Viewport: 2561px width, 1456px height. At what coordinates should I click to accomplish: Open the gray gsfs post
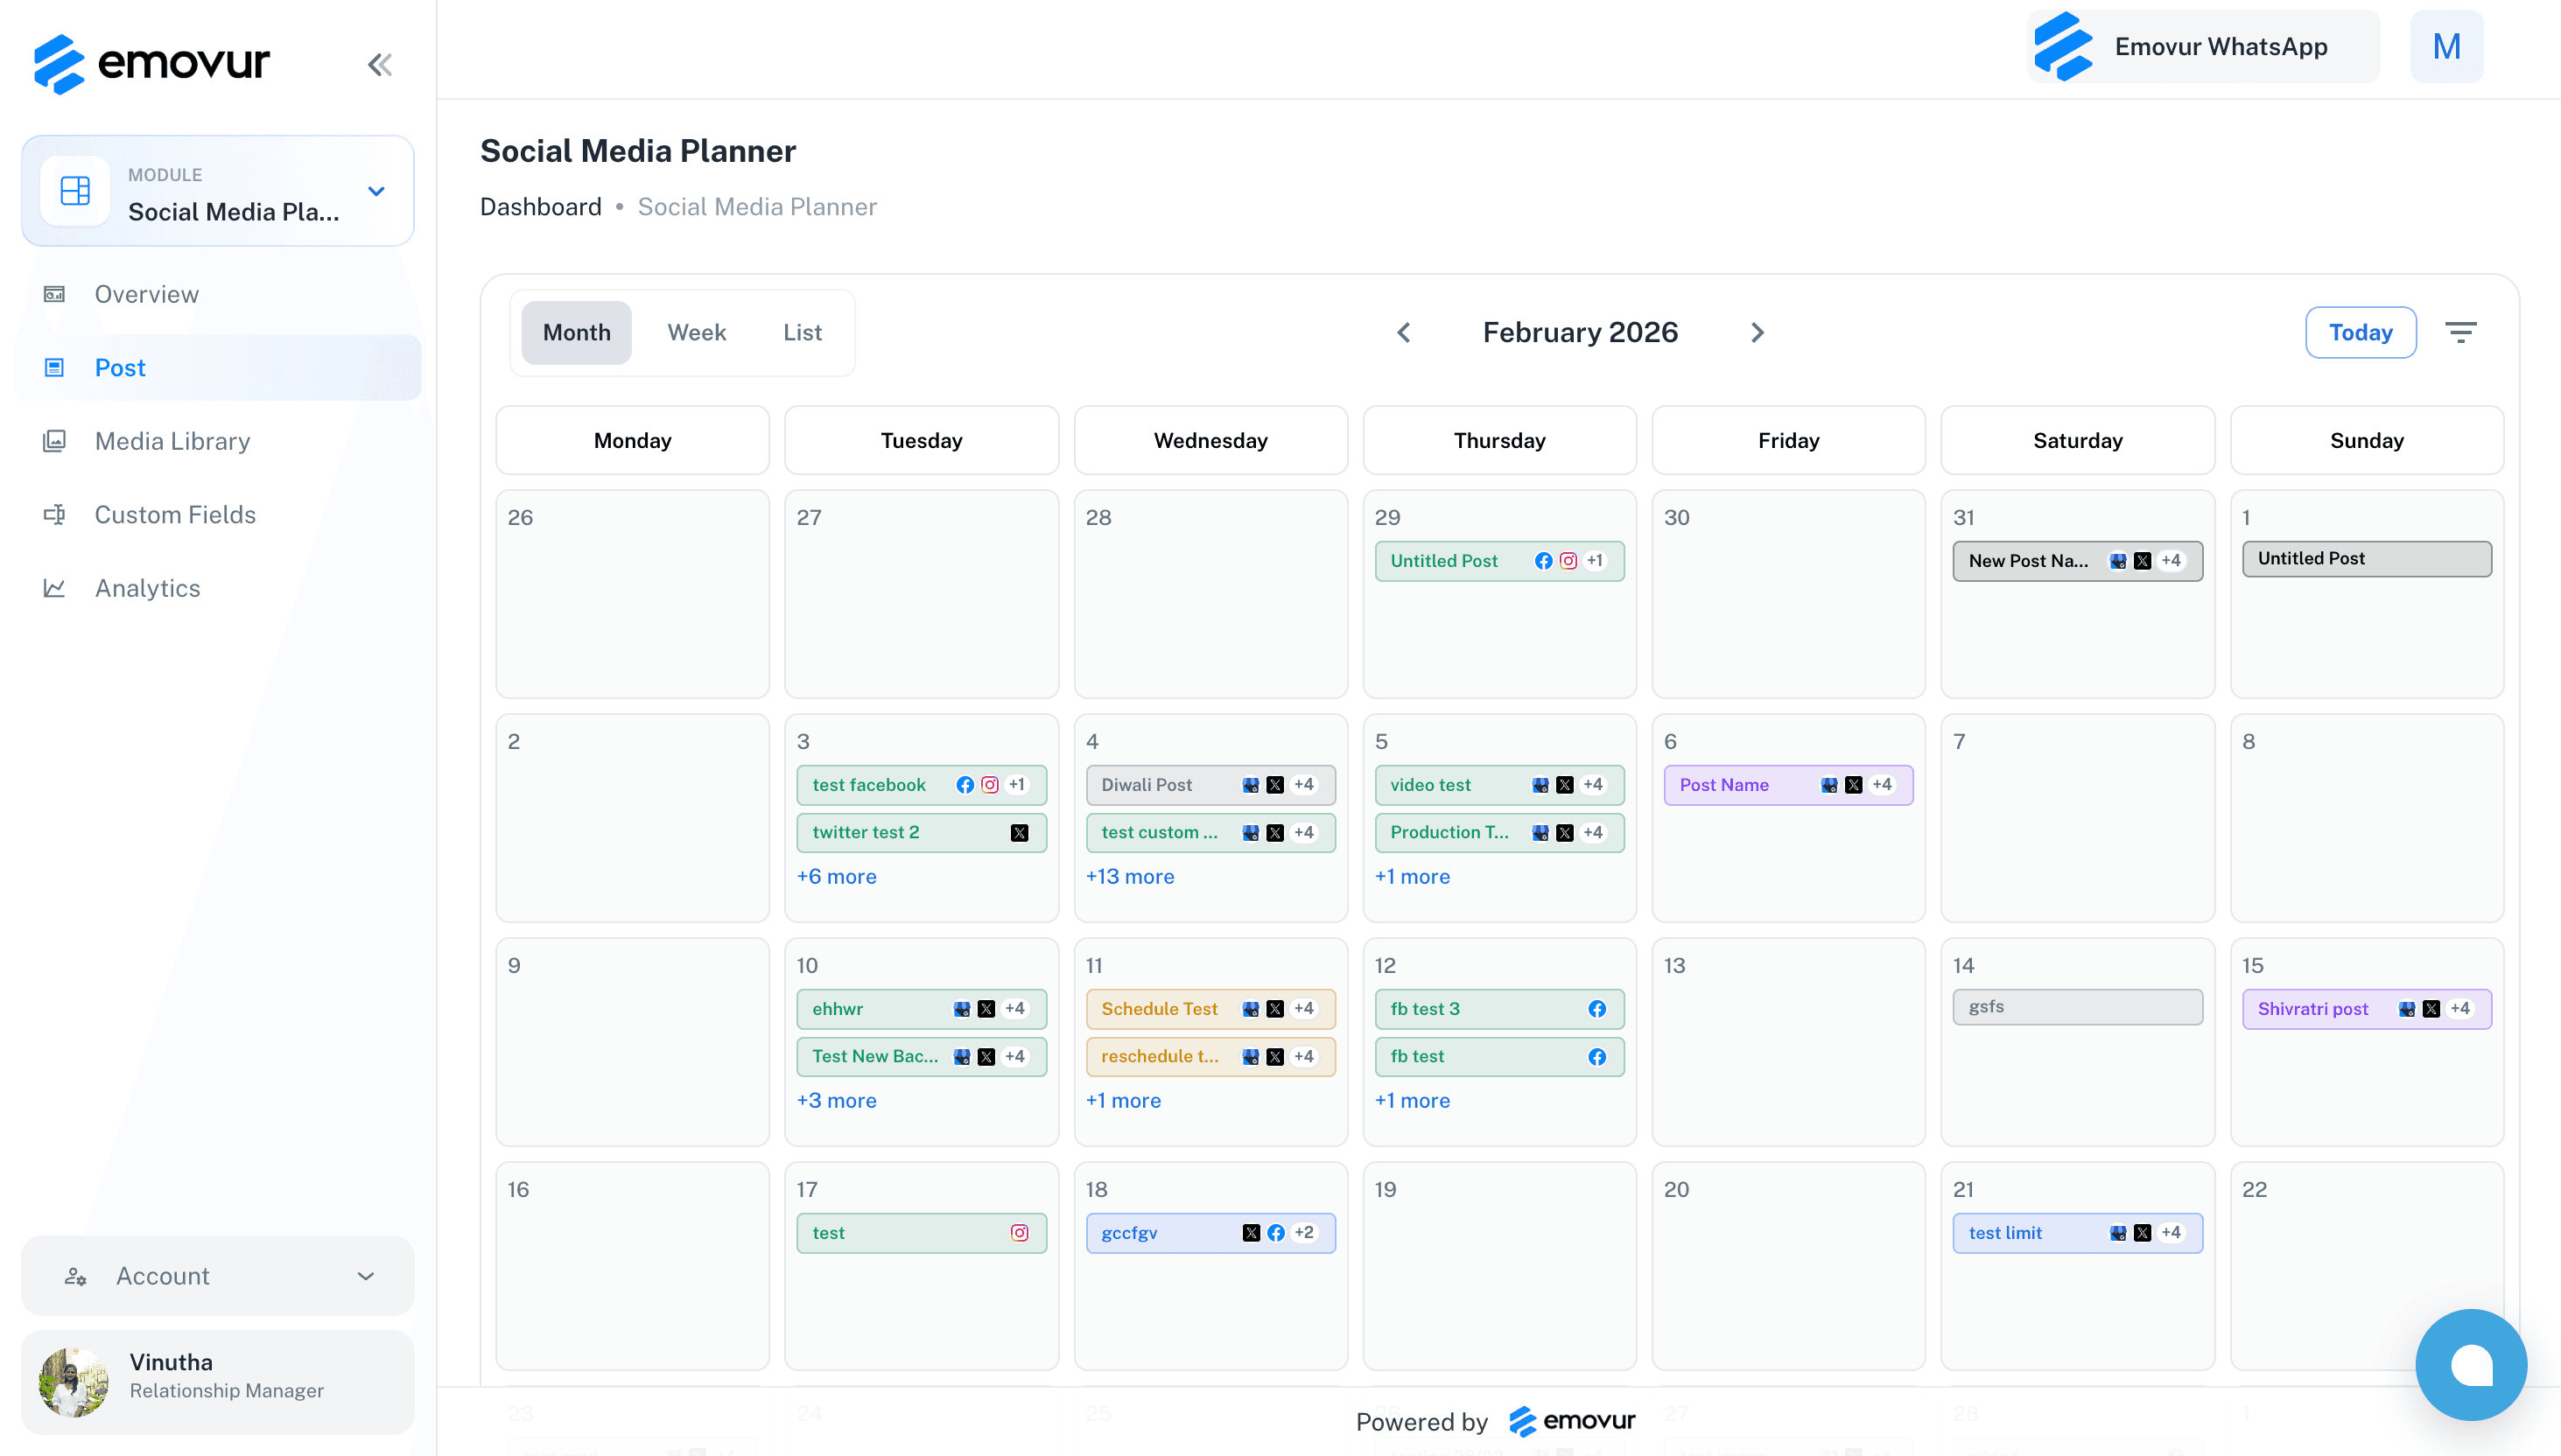2077,1007
